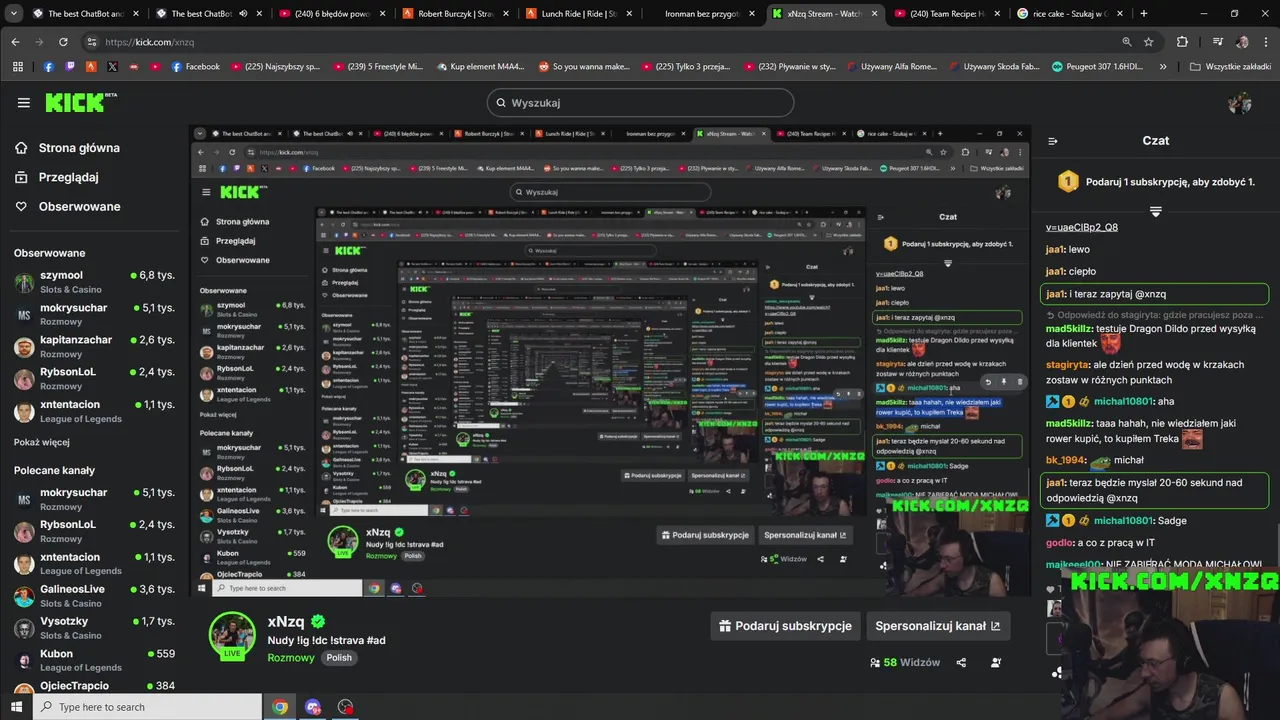This screenshot has width=1280, height=720.
Task: Click Peugeot 307 1.6HDI bookmark
Action: (1096, 67)
